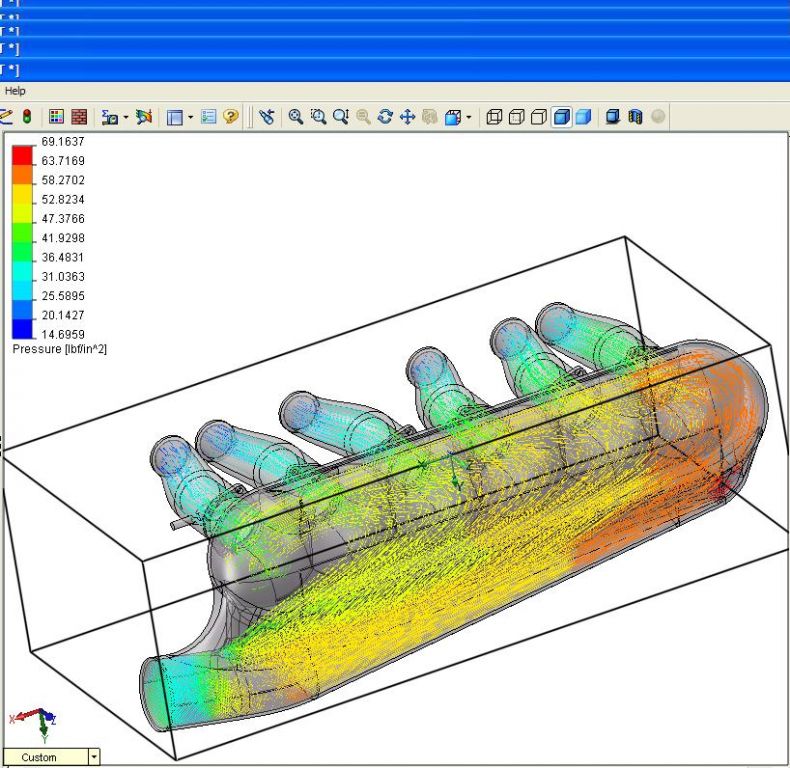
Task: Click the brick wall texture icon
Action: pos(79,117)
